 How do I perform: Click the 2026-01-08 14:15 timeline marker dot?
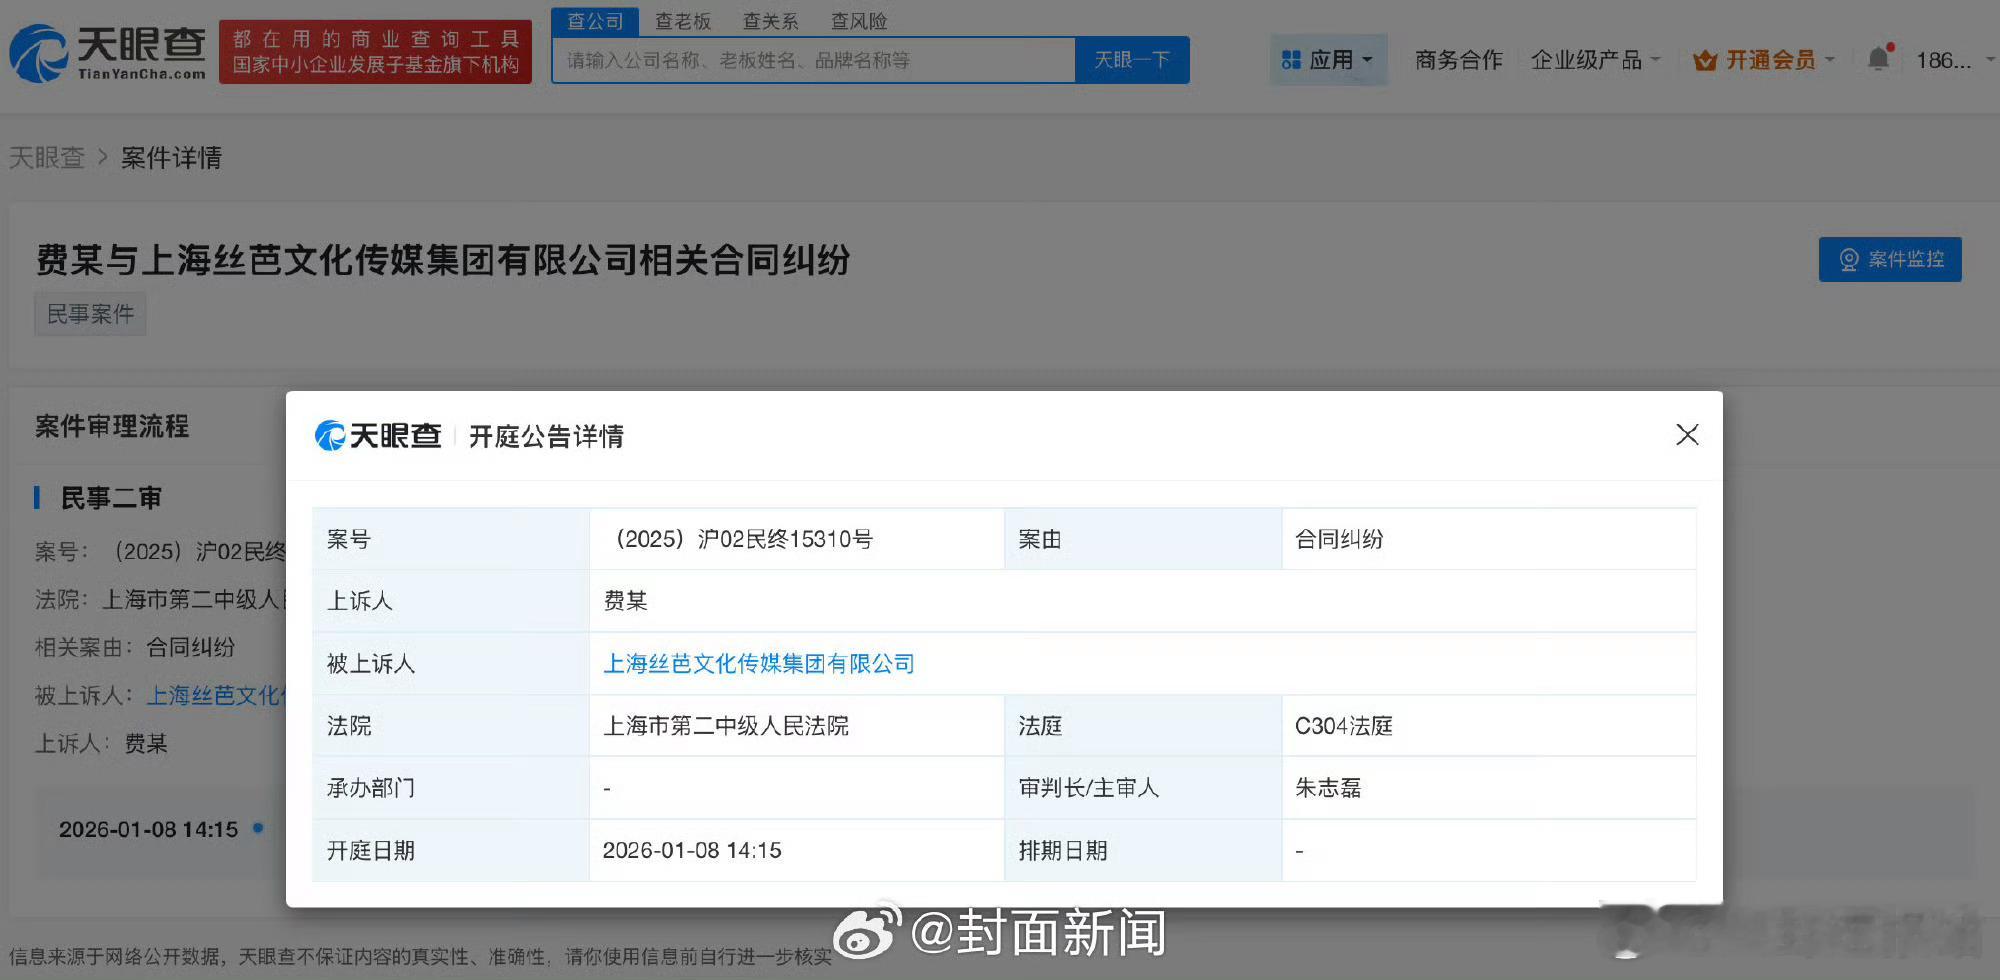click(x=258, y=828)
